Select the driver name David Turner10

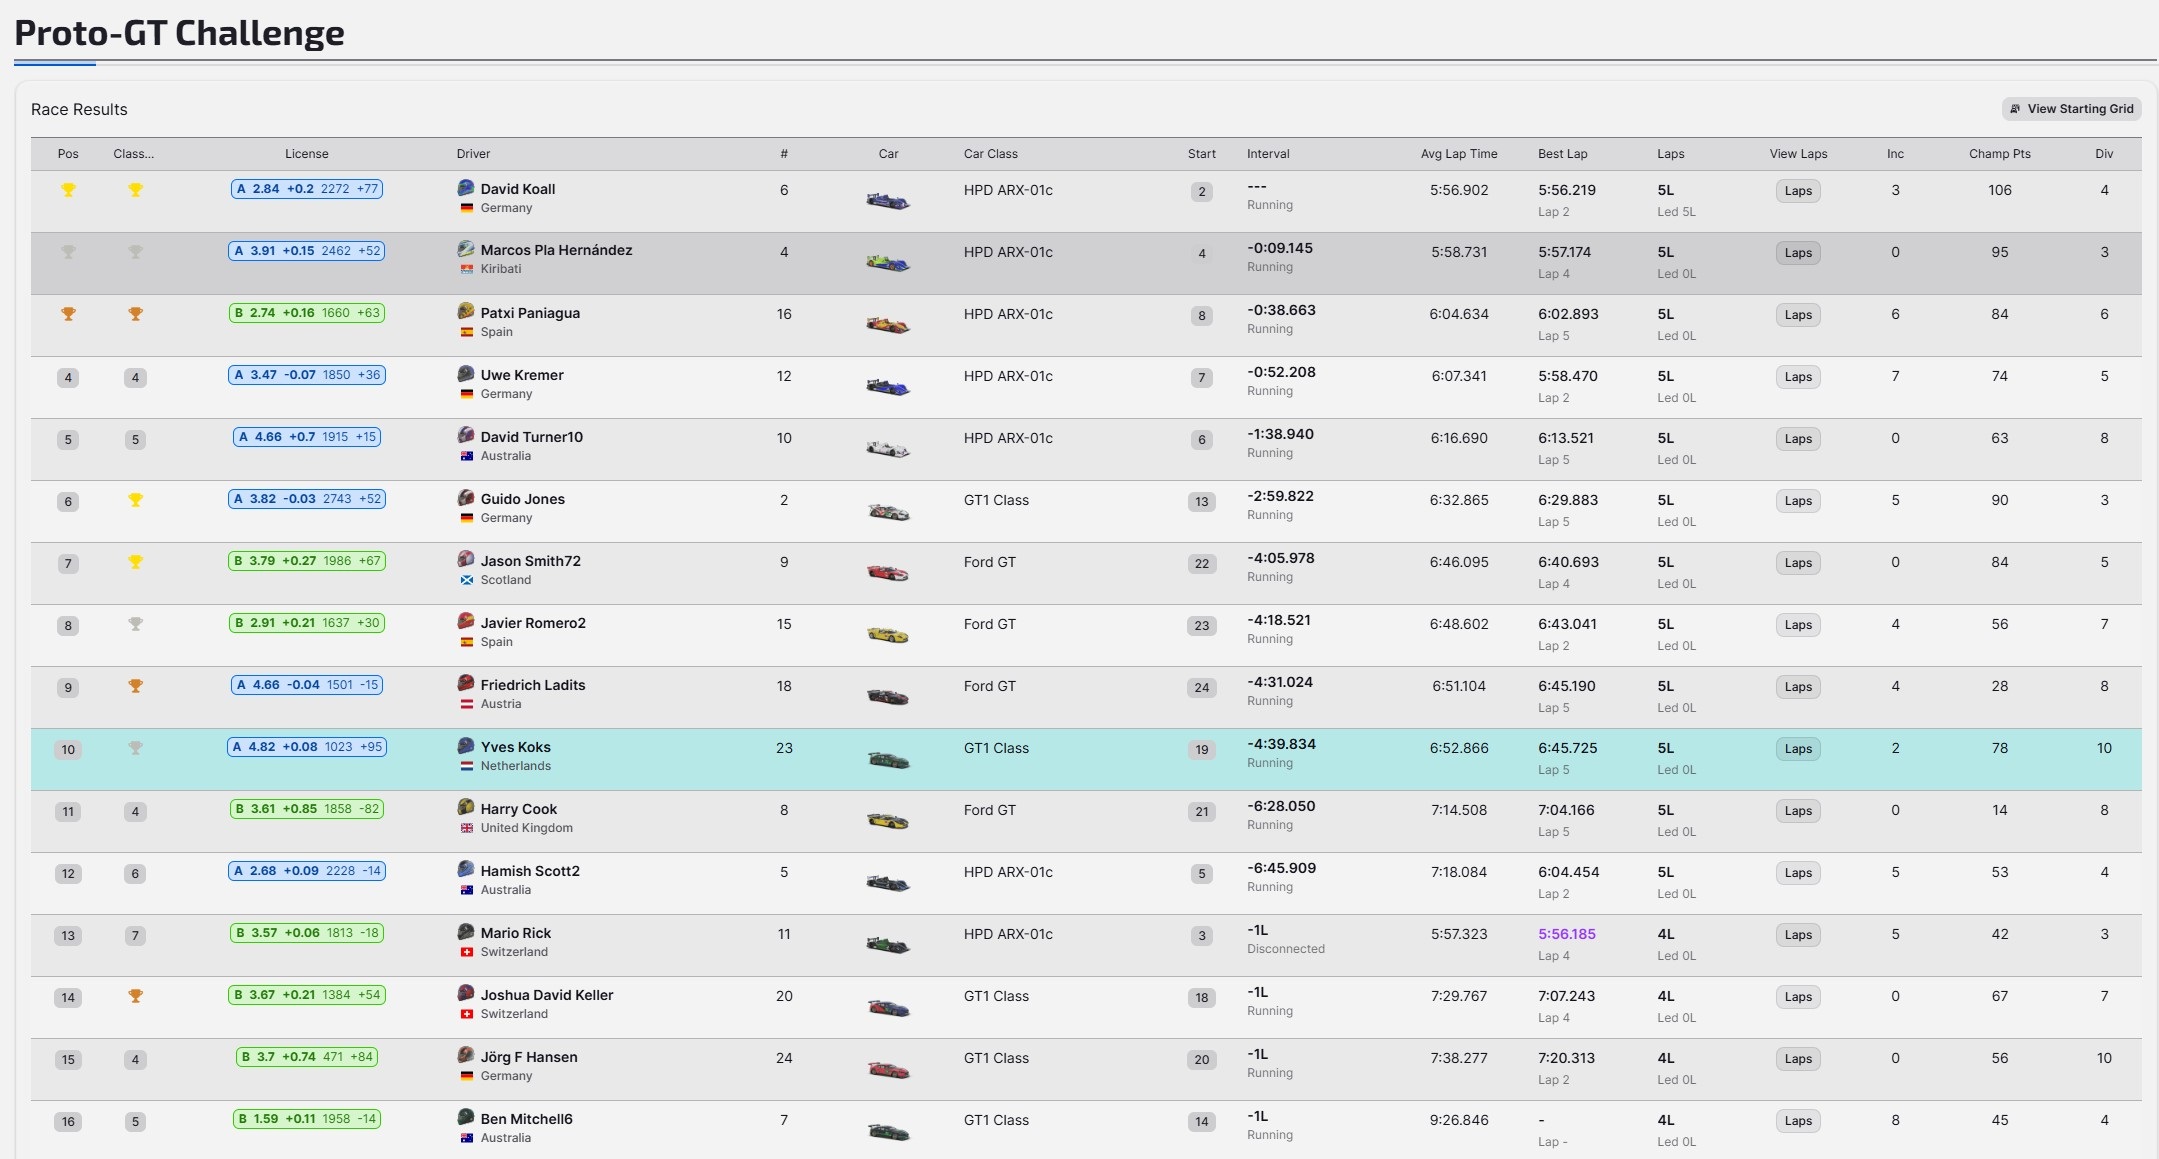click(530, 437)
